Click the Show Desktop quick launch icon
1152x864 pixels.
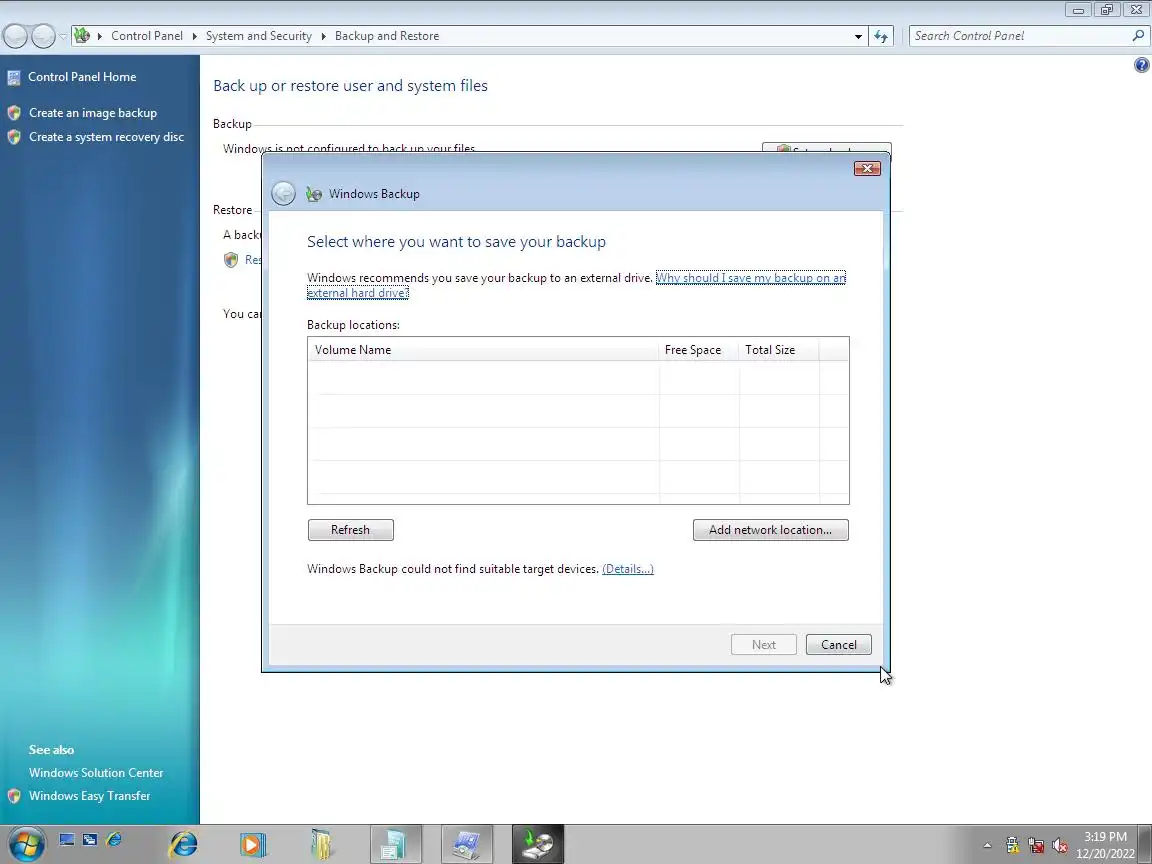pyautogui.click(x=67, y=839)
